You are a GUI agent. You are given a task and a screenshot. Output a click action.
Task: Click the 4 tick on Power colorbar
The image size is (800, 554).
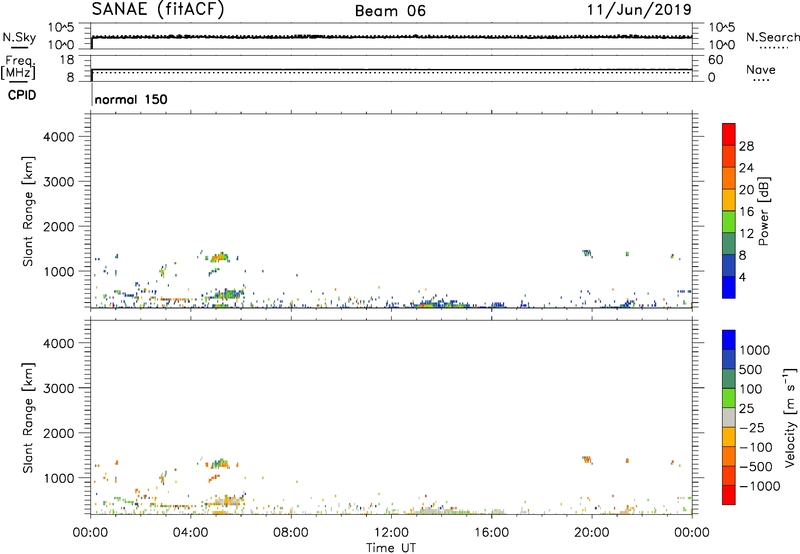[x=743, y=277]
